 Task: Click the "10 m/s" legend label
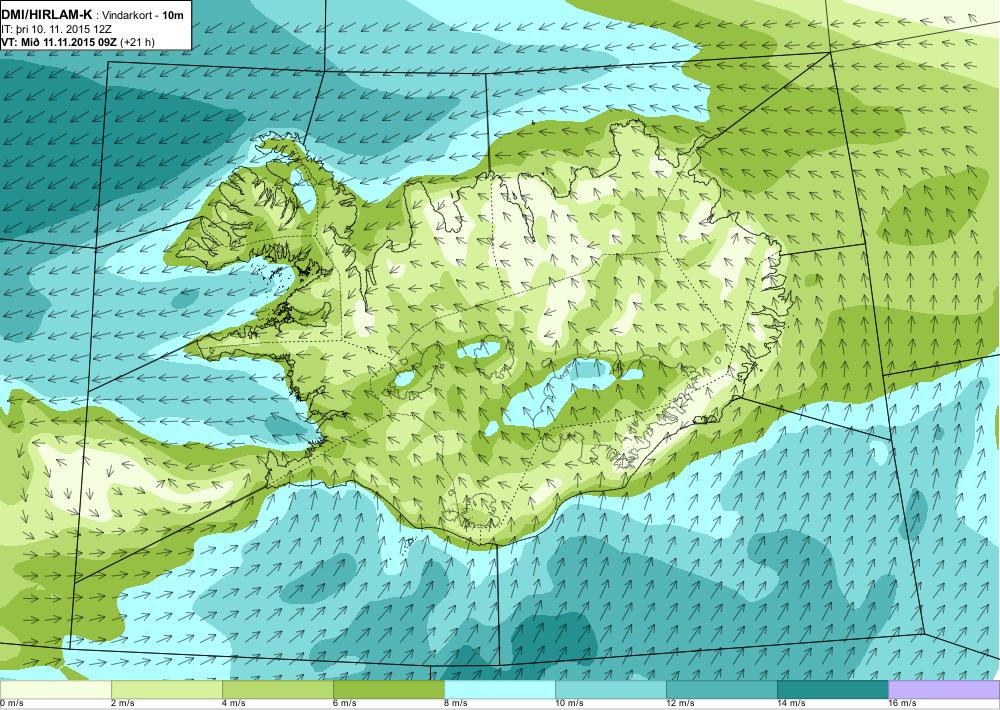pos(570,704)
